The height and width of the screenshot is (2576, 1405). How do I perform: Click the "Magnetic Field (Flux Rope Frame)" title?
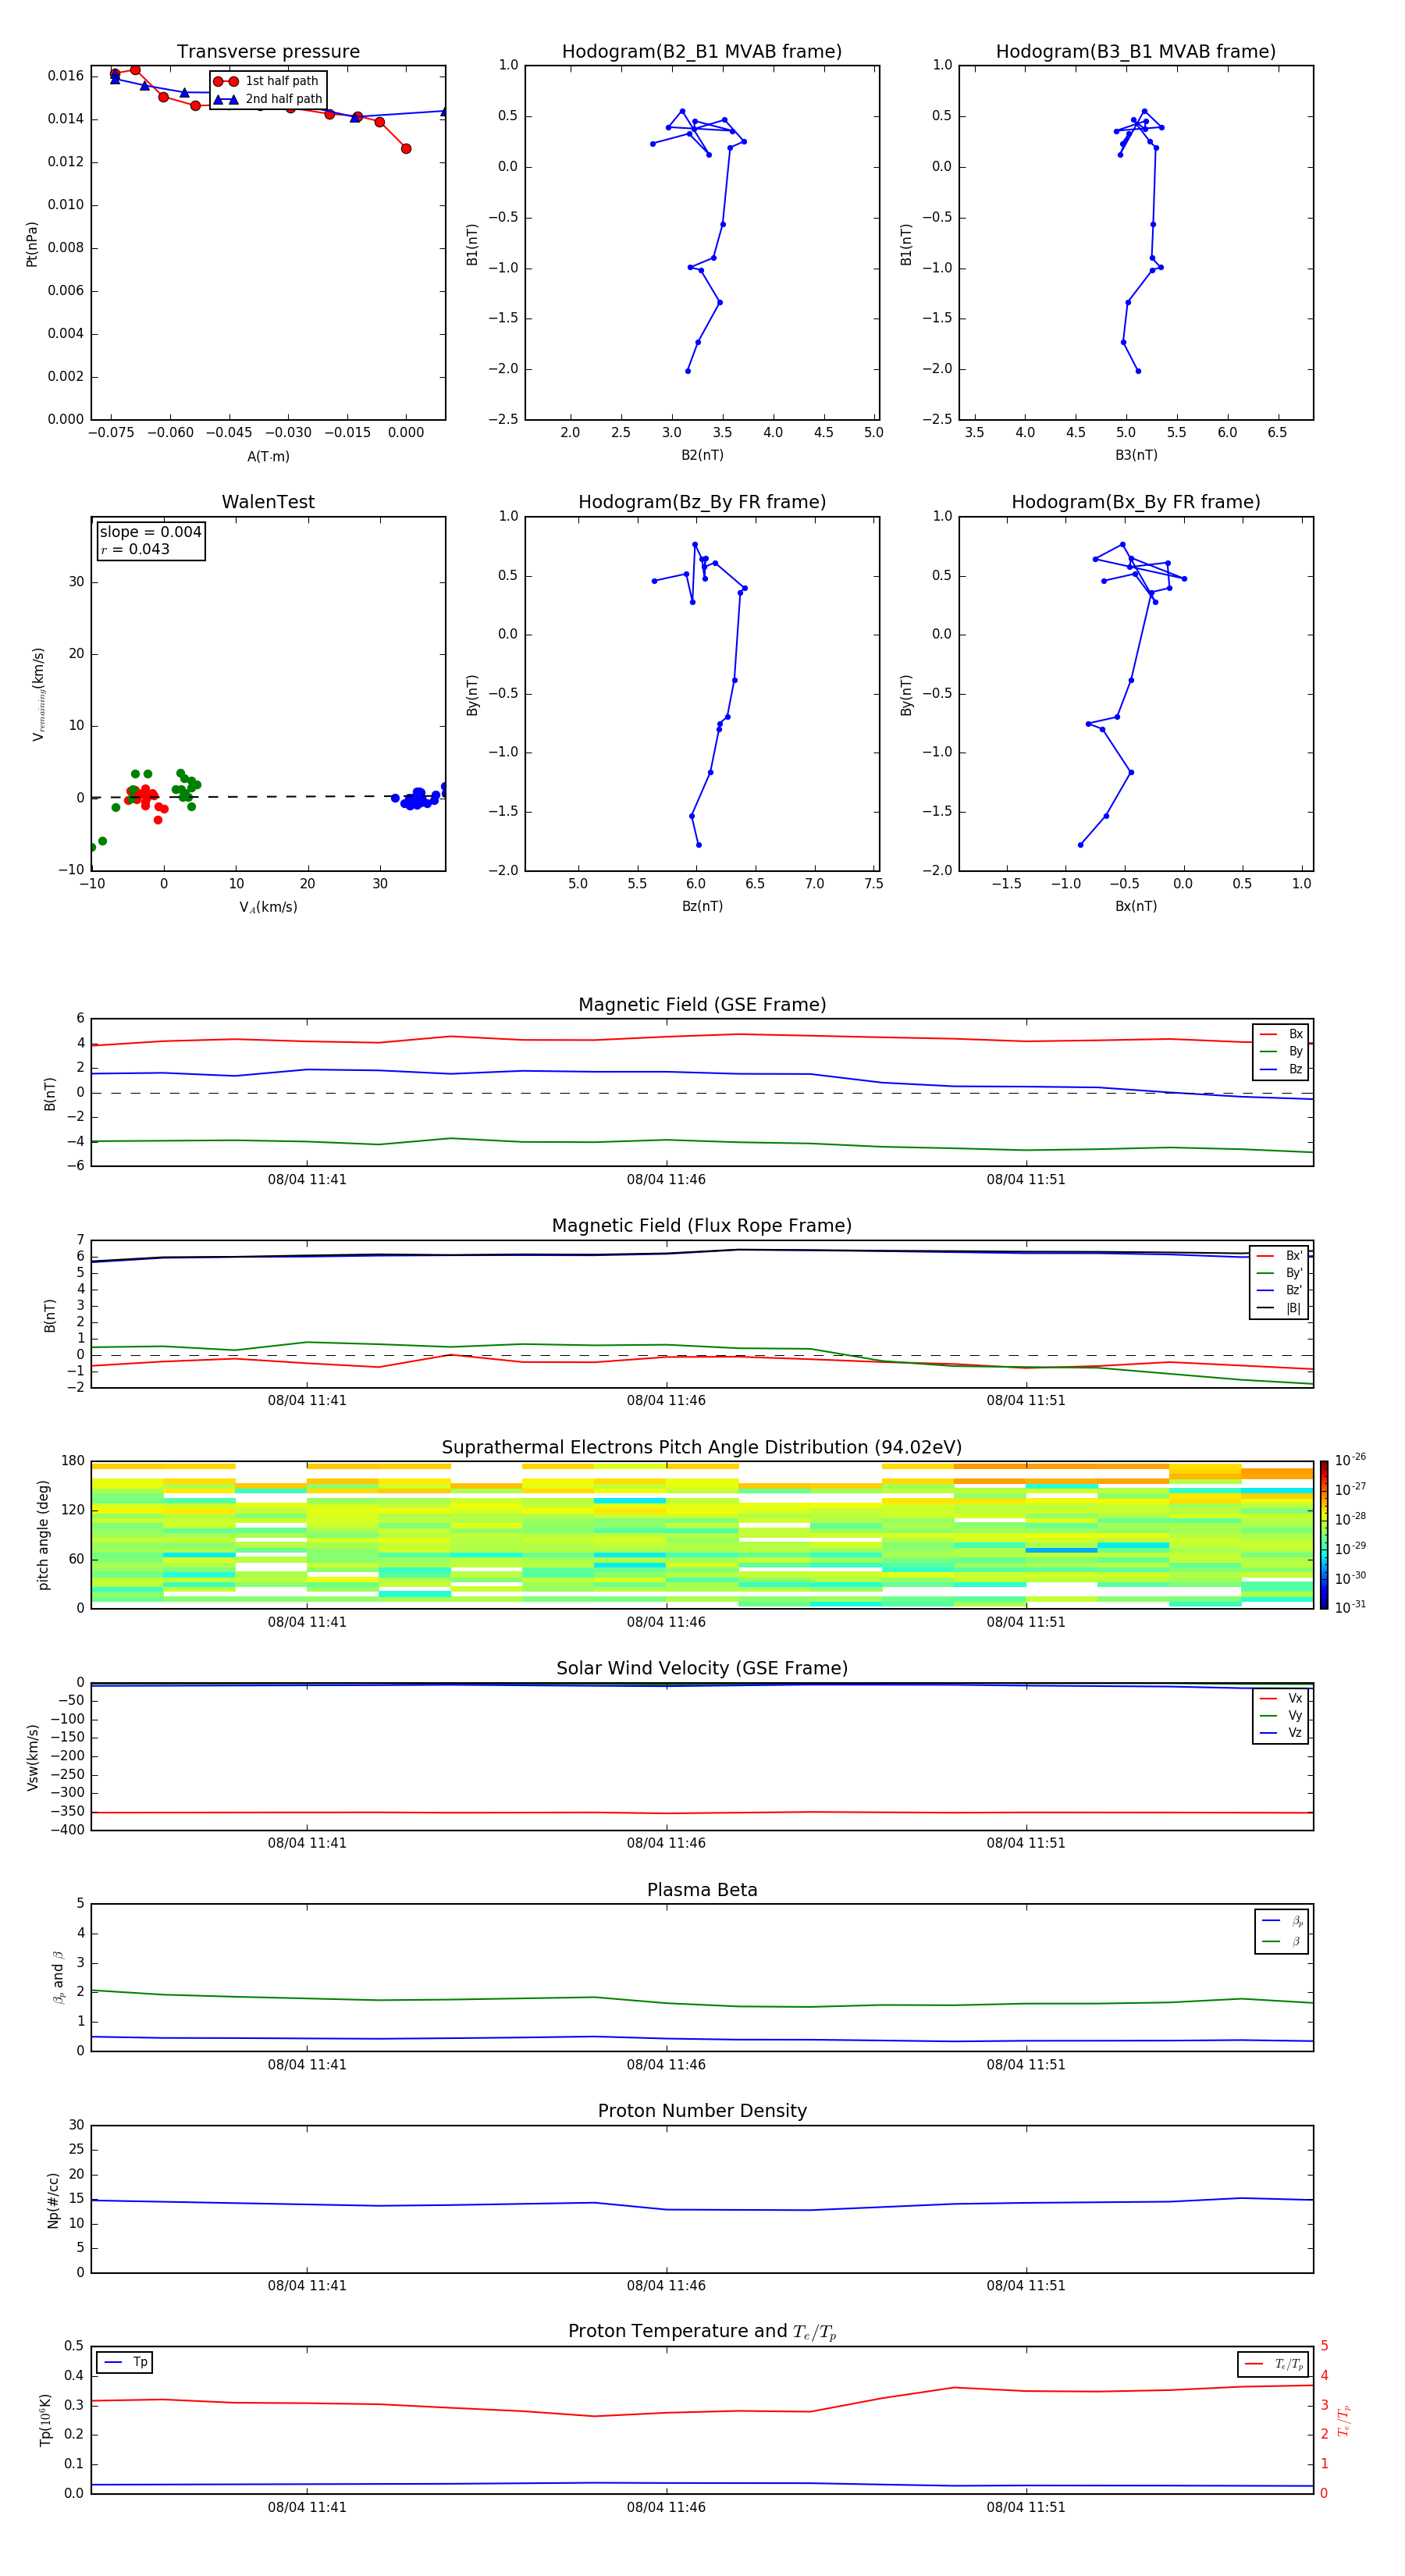(x=702, y=1226)
